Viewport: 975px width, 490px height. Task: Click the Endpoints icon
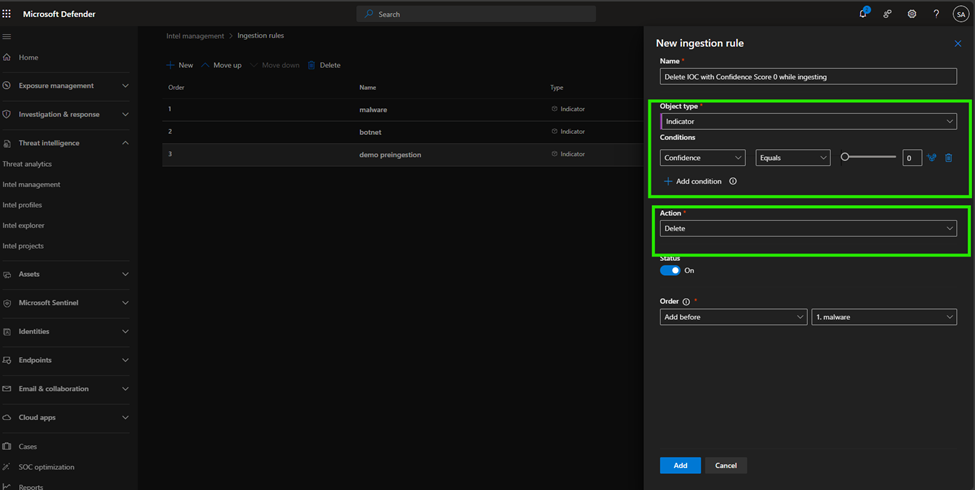[x=7, y=360]
